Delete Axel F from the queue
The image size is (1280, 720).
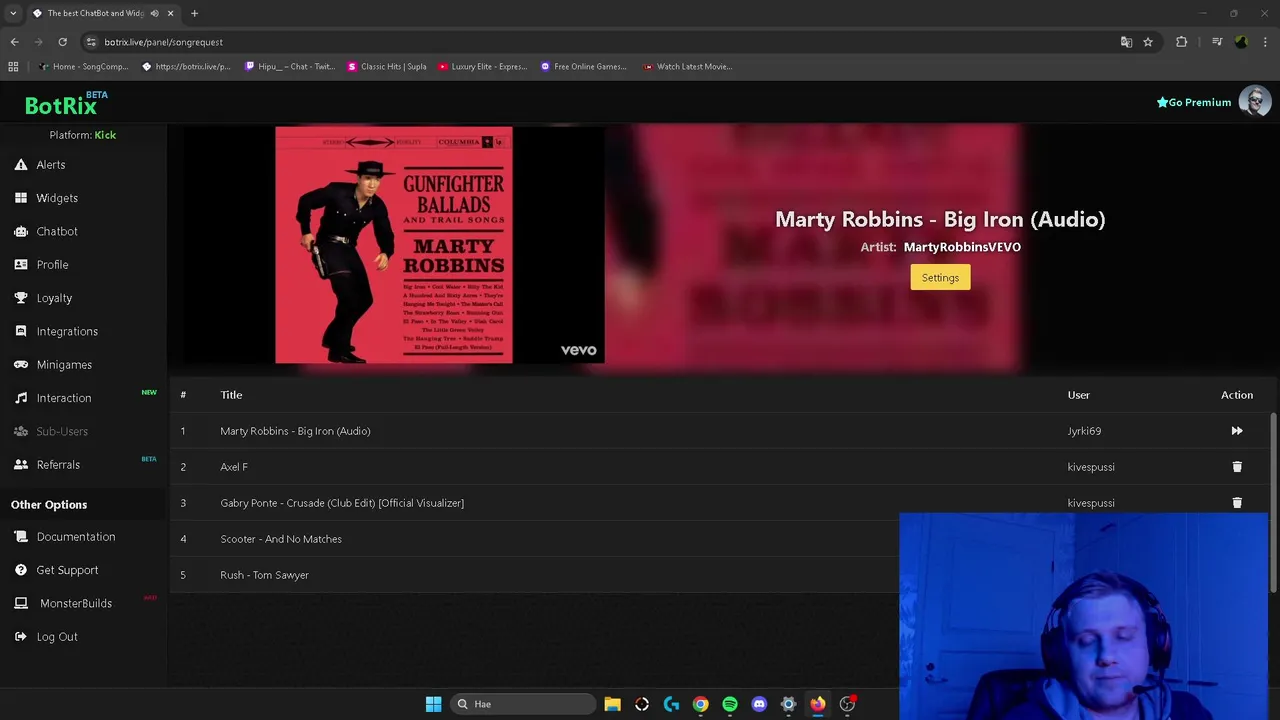tap(1237, 467)
